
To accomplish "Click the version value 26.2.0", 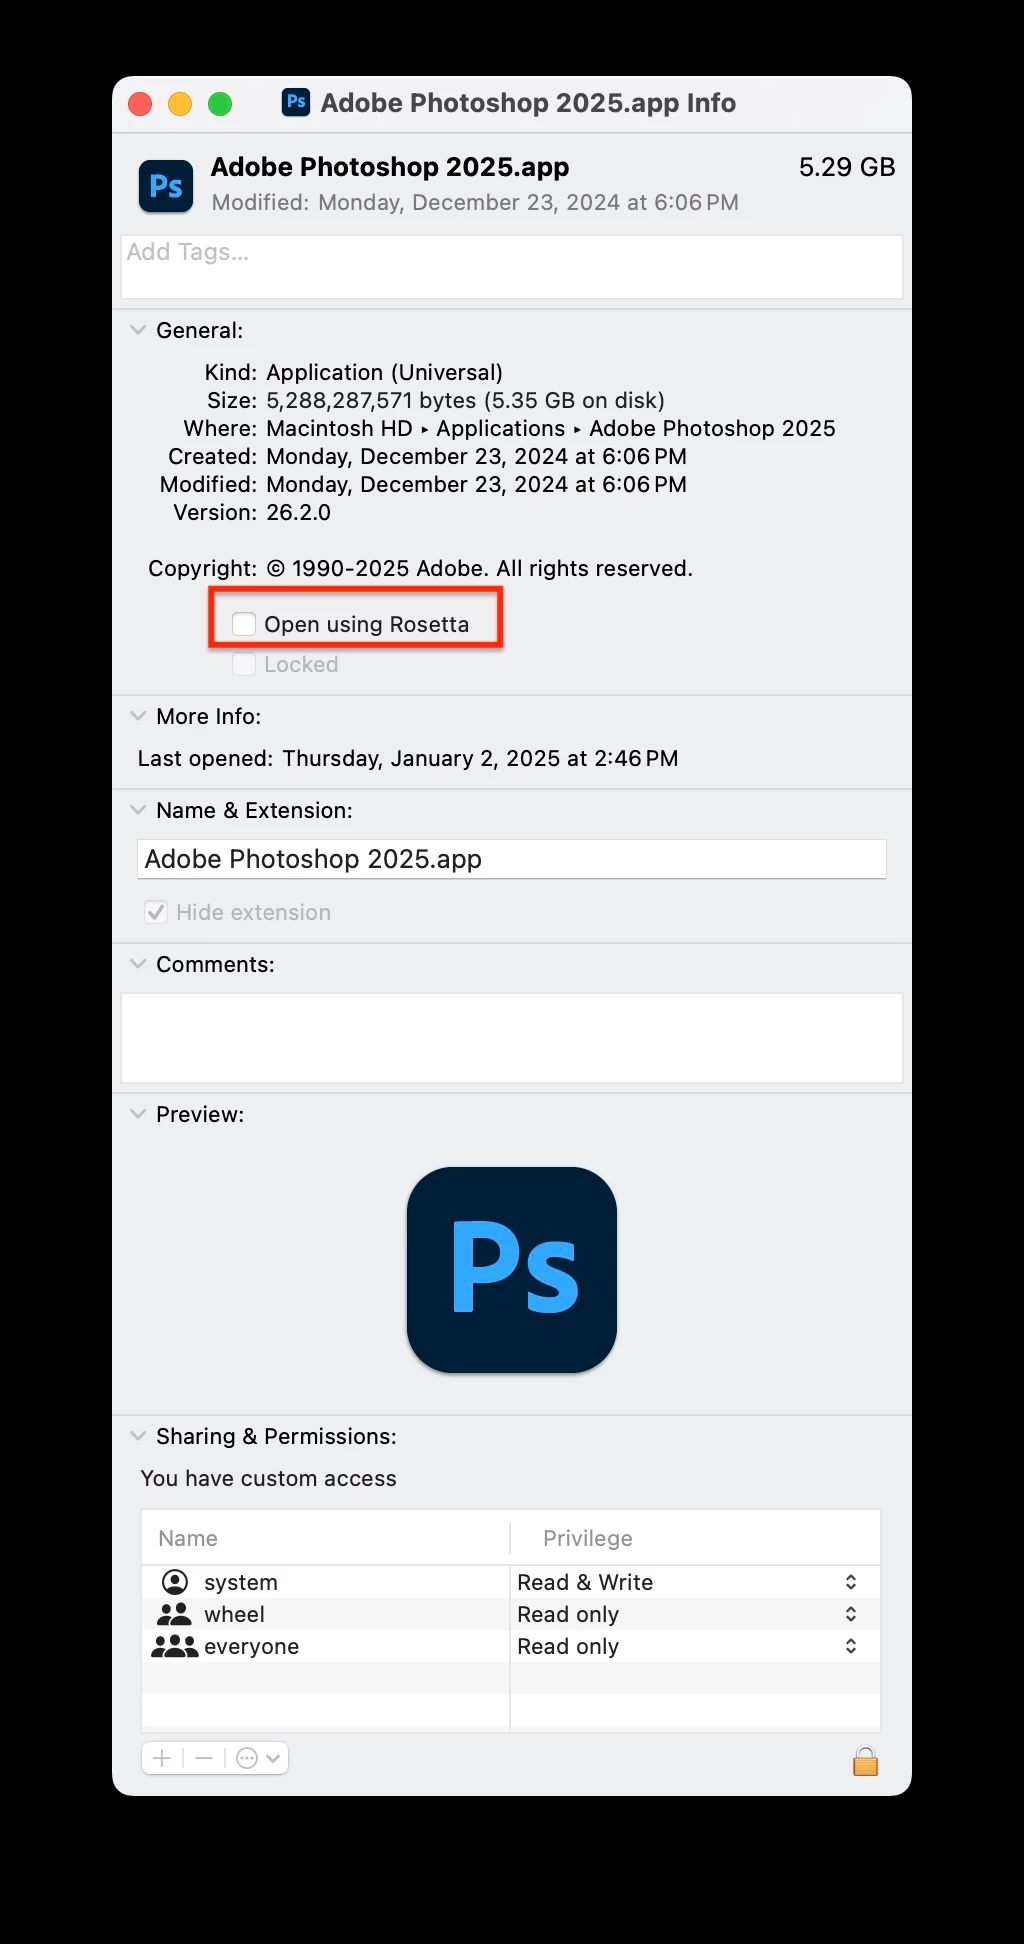I will 298,512.
